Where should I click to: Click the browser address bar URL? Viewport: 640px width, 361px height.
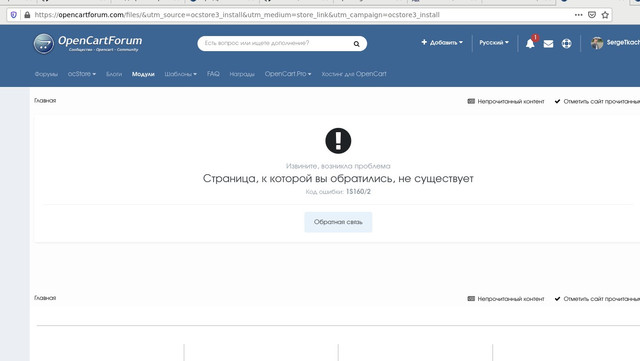(x=237, y=15)
